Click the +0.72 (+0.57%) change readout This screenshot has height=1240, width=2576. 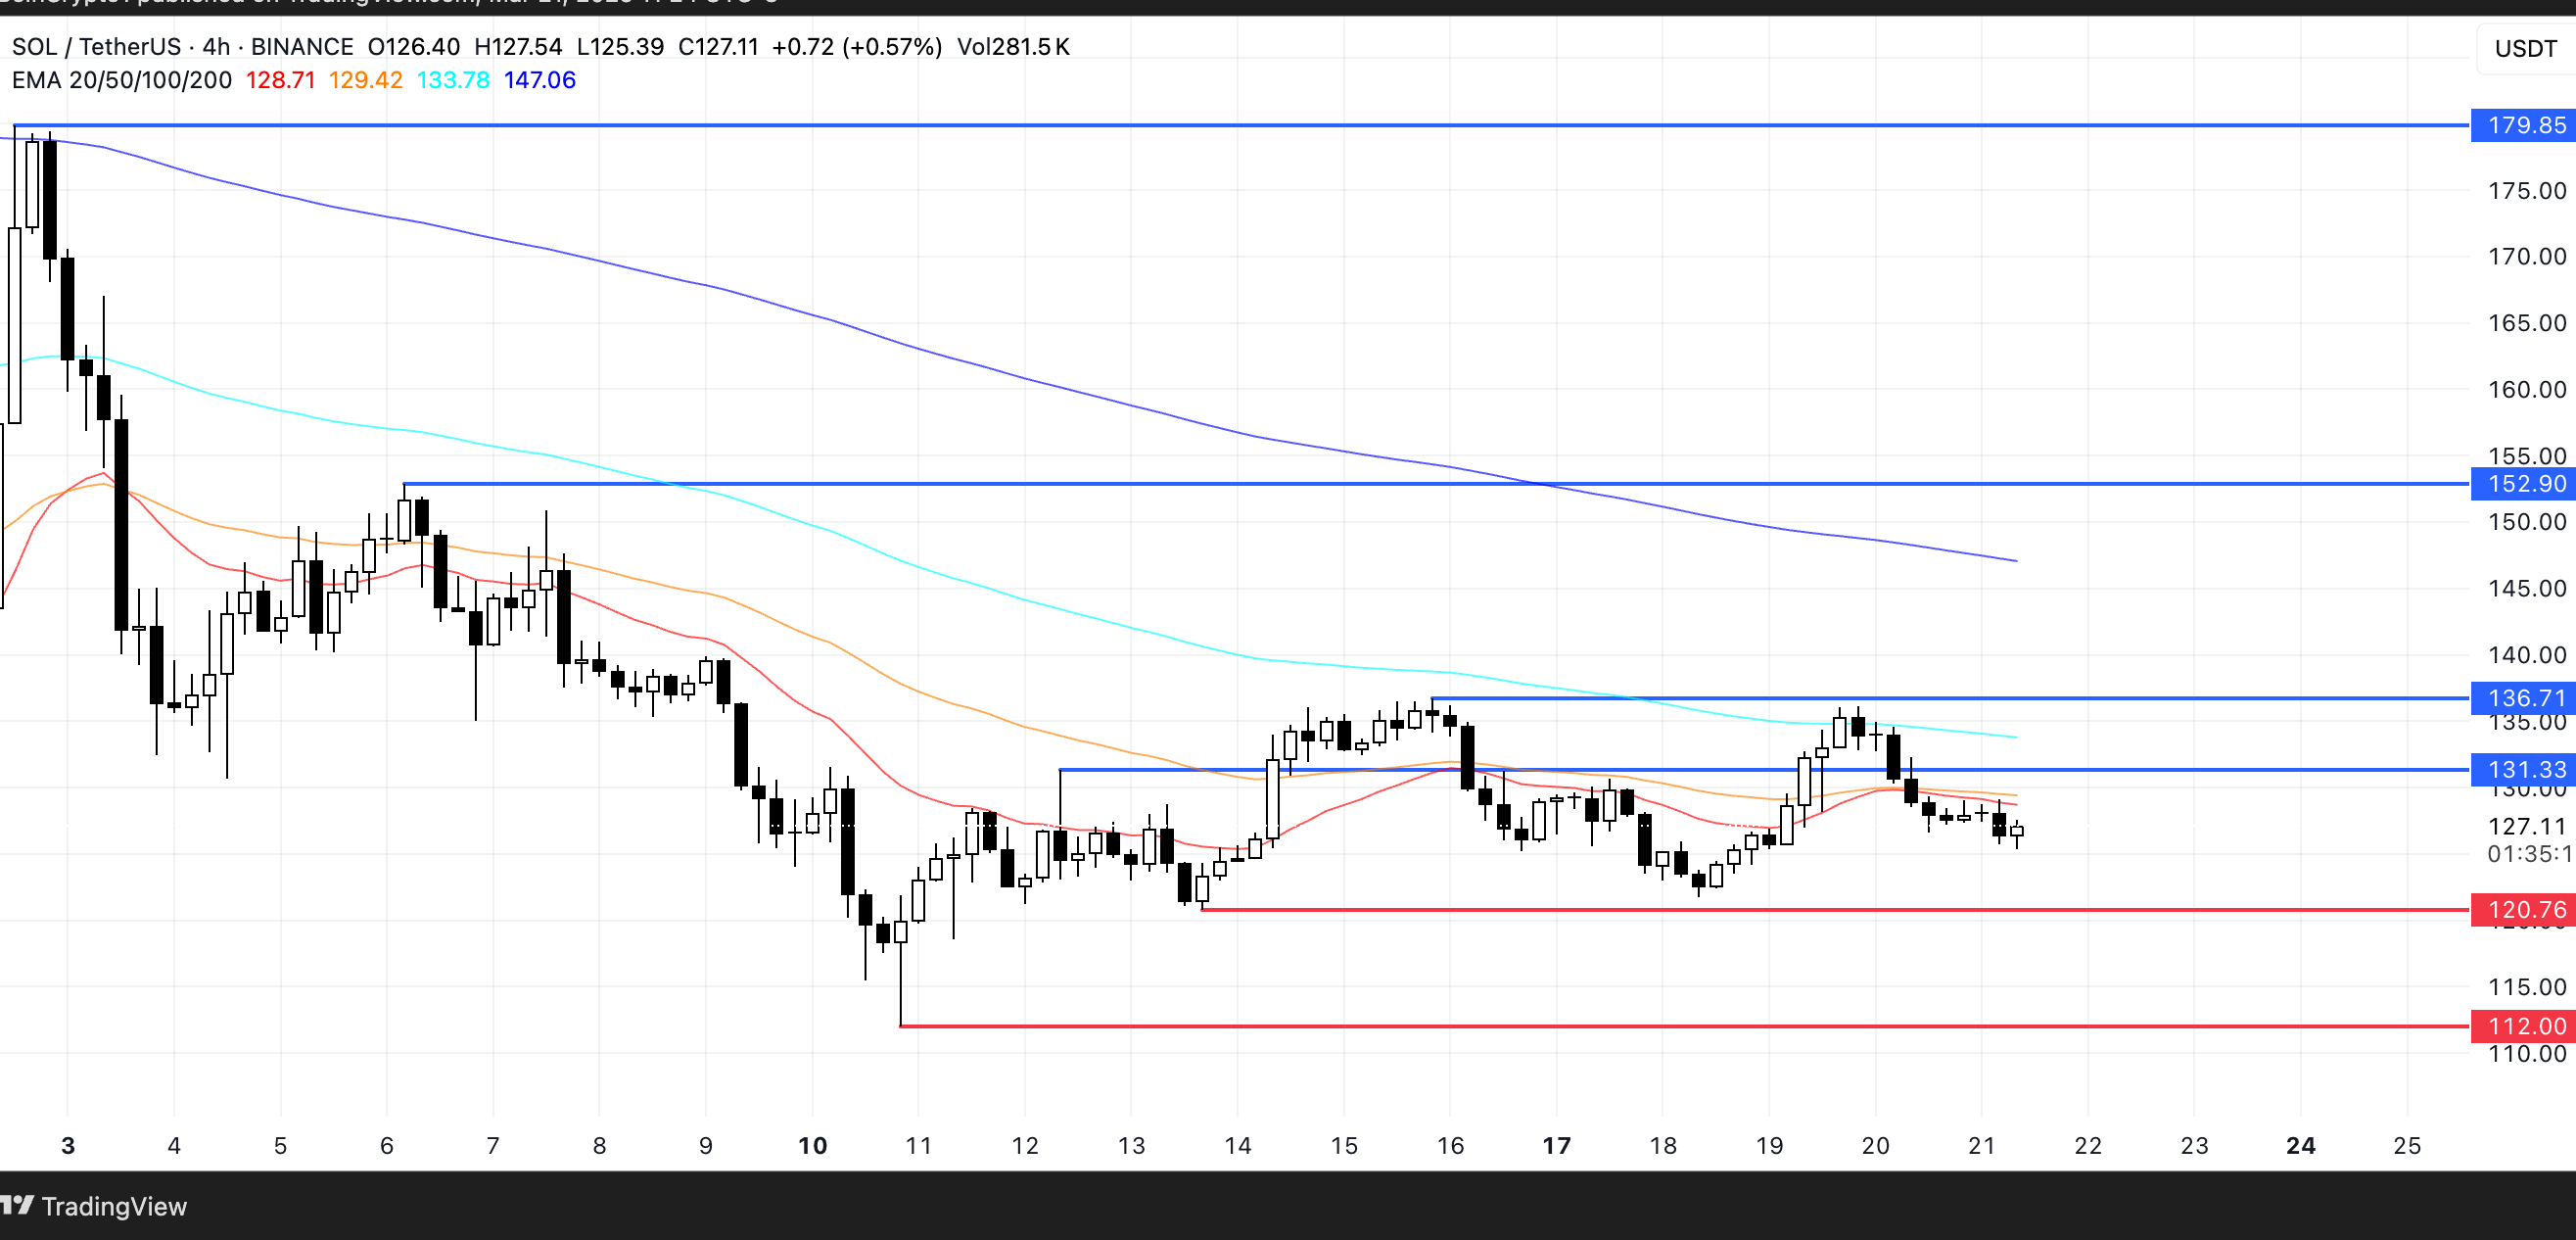tap(857, 47)
